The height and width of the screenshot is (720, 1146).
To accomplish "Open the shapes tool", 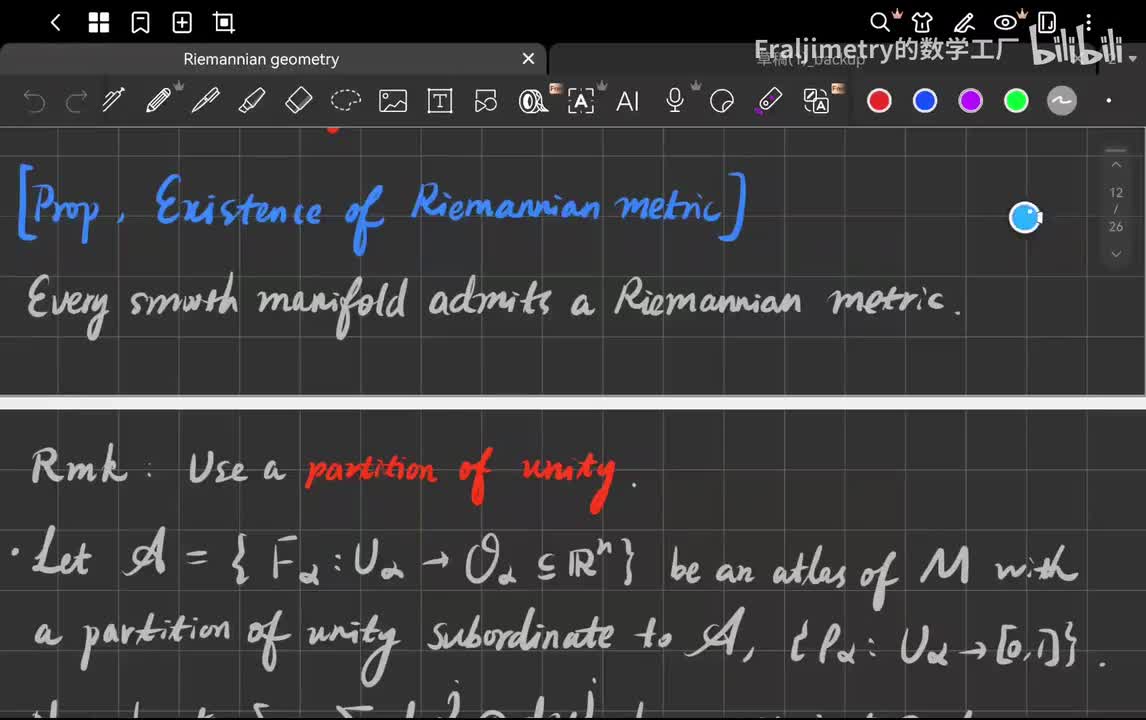I will coord(485,101).
